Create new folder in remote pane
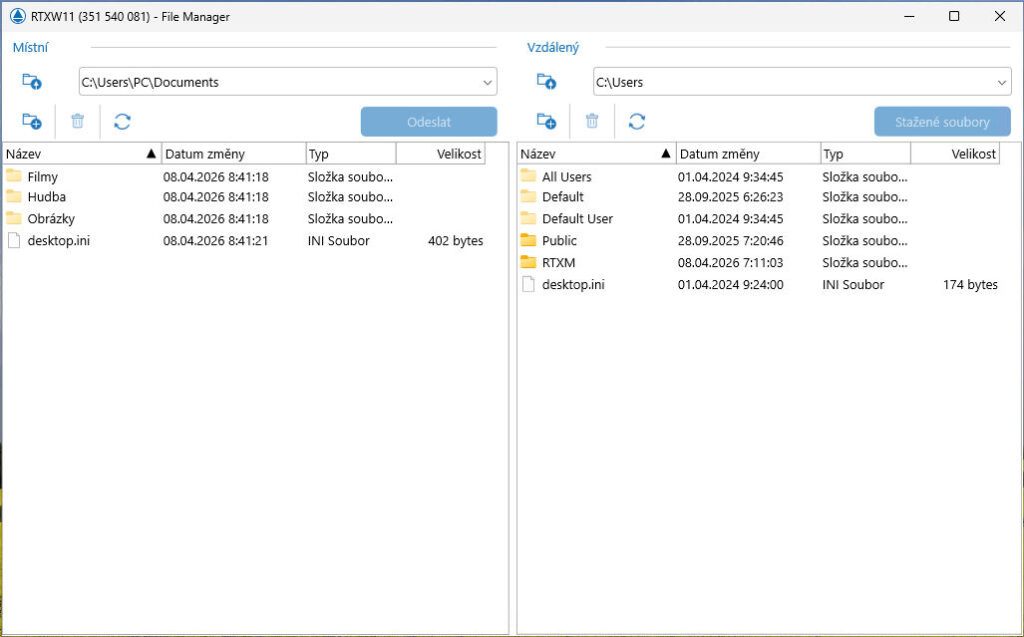Viewport: 1024px width, 637px height. tap(546, 122)
